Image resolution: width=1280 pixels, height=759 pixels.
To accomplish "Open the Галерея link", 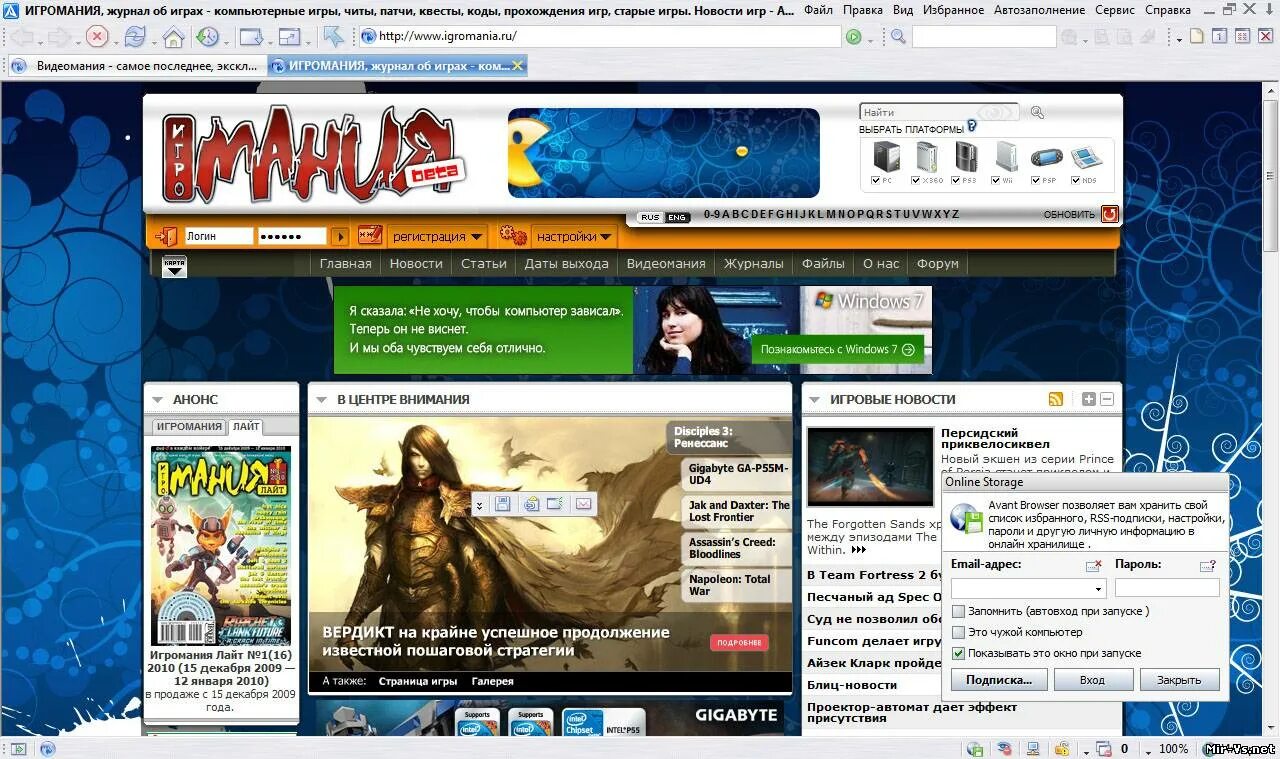I will [x=492, y=681].
